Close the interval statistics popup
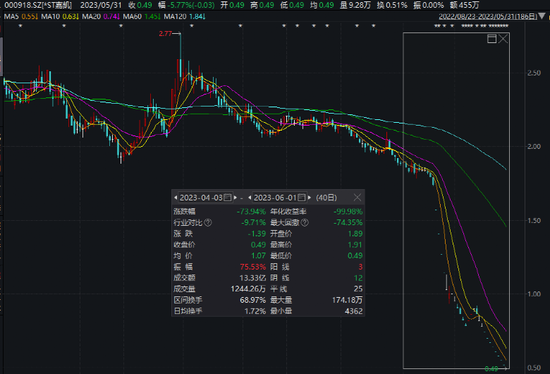Screen dimensions: 550x374 (x=357, y=198)
